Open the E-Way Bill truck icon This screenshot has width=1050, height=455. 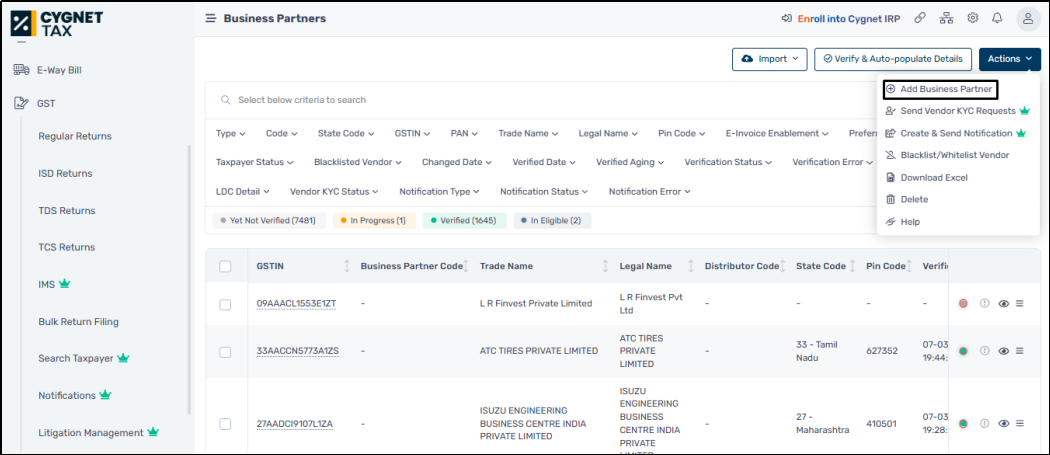coord(21,70)
